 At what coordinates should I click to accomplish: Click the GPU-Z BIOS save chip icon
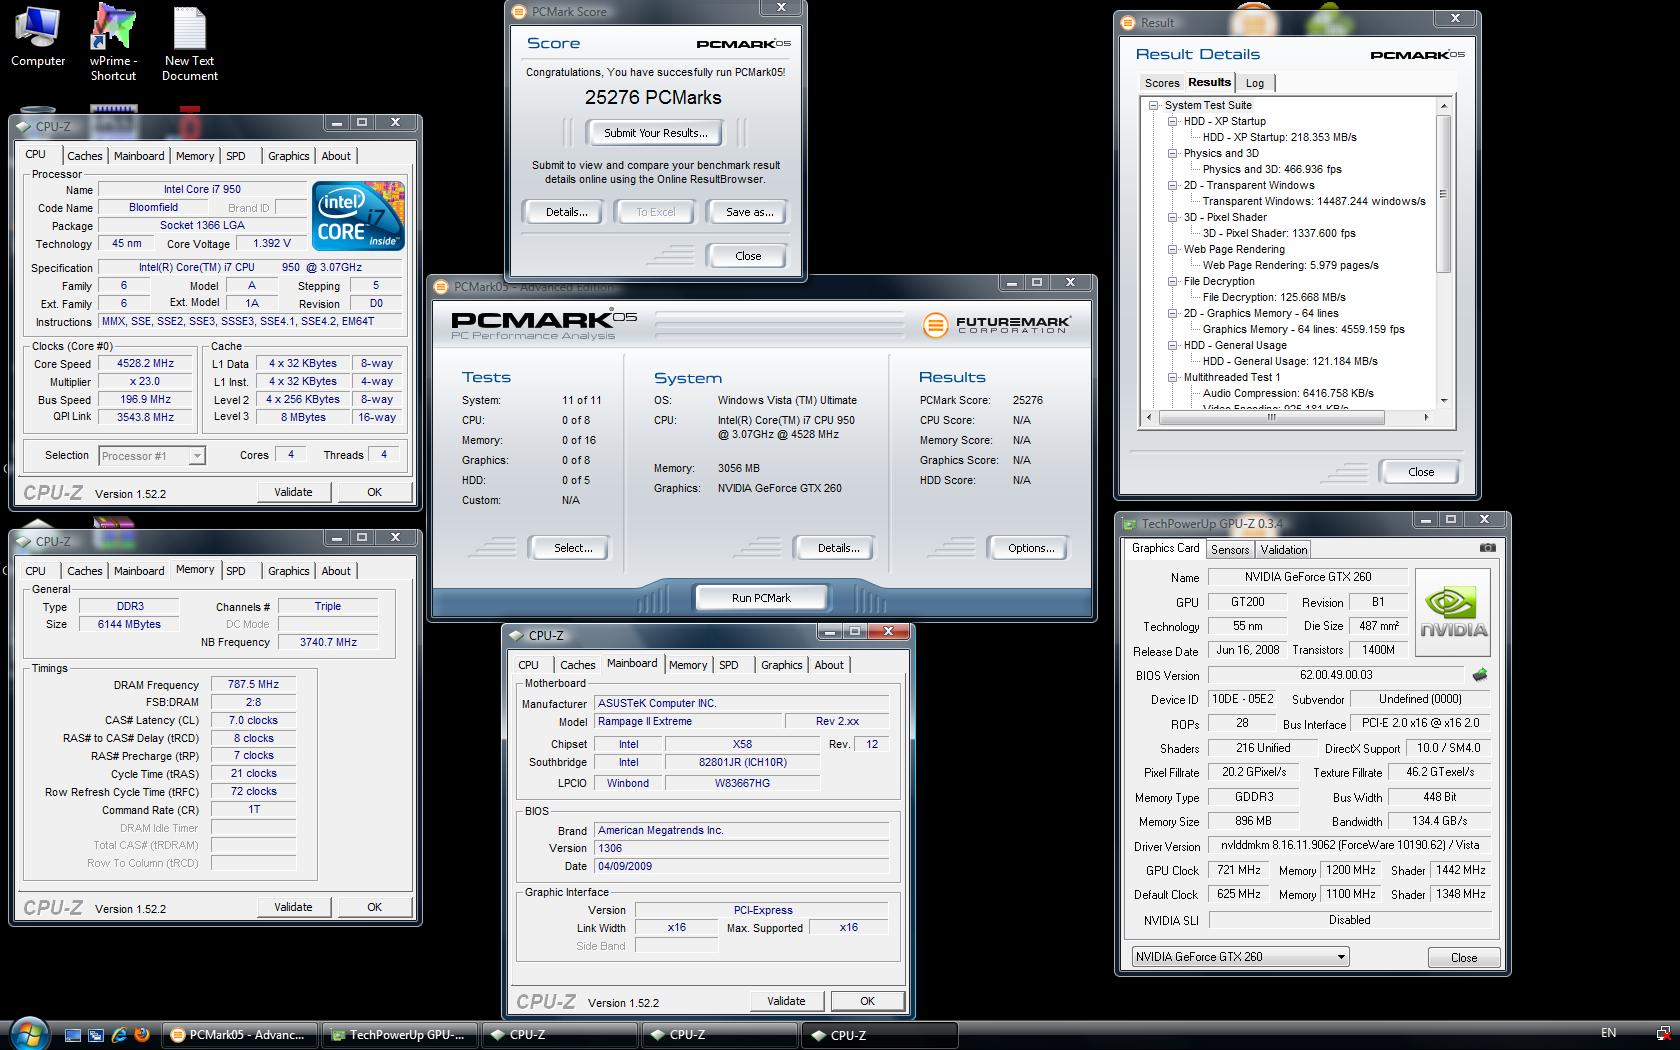pyautogui.click(x=1480, y=675)
